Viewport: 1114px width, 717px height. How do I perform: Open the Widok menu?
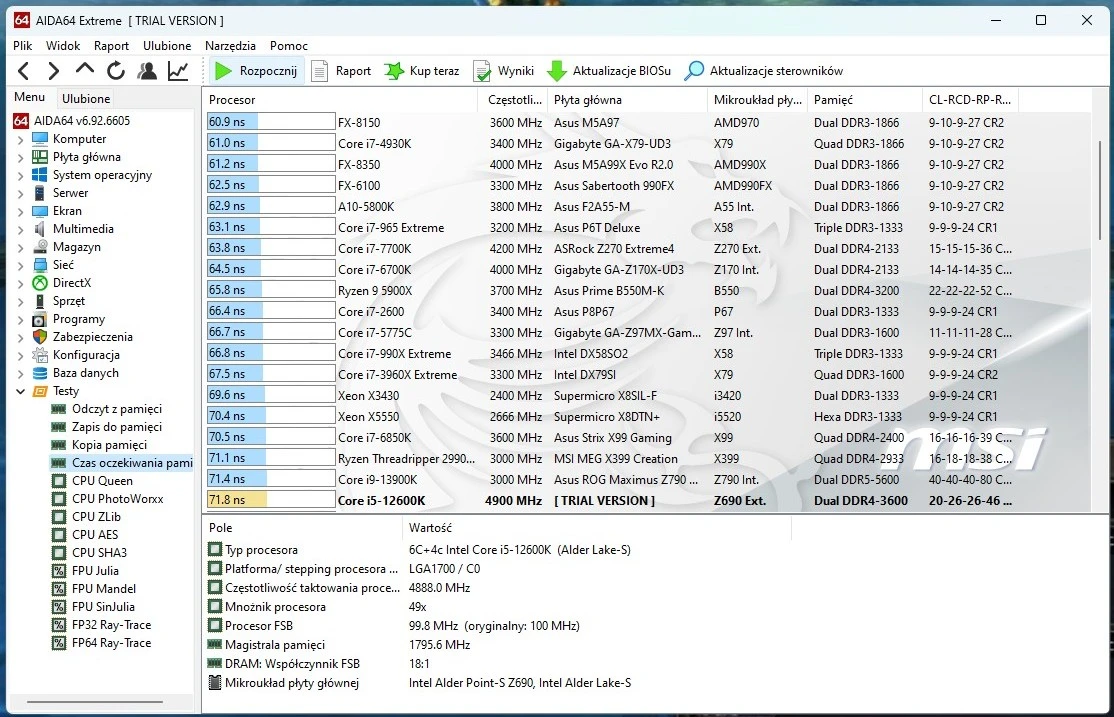tap(63, 45)
